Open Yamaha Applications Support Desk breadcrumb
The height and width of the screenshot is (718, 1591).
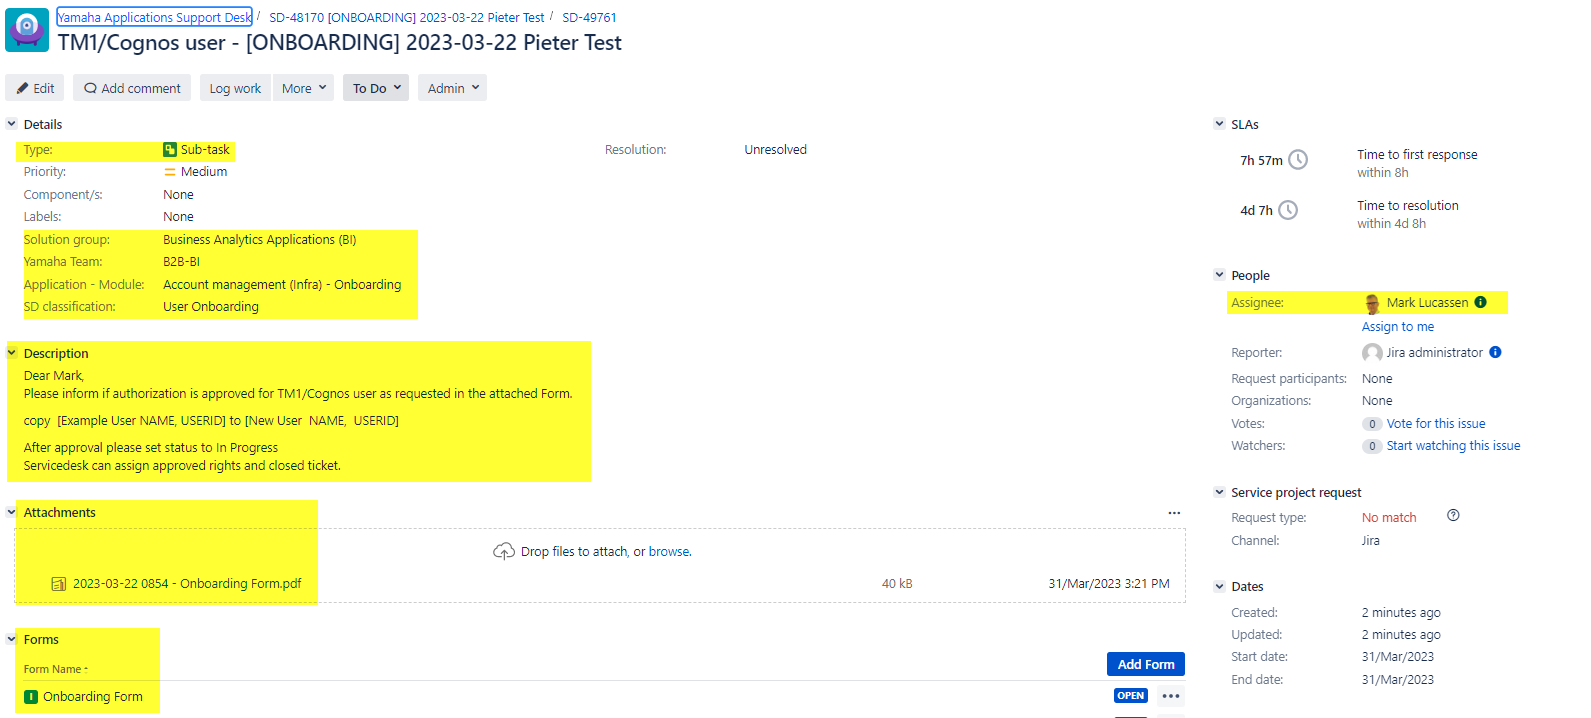coord(155,17)
